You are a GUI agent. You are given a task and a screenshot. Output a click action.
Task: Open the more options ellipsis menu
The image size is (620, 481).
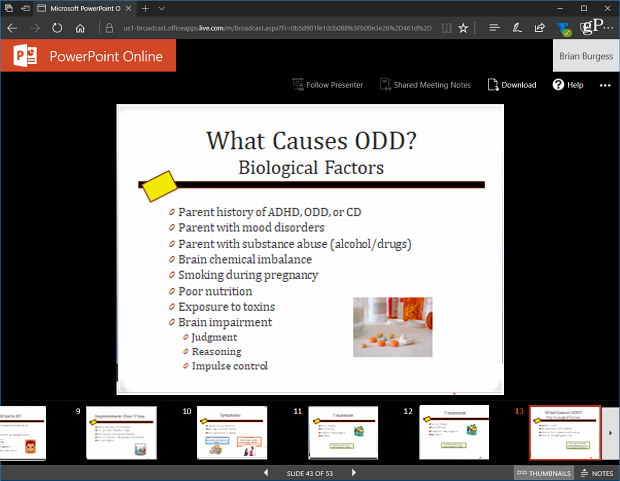[605, 85]
